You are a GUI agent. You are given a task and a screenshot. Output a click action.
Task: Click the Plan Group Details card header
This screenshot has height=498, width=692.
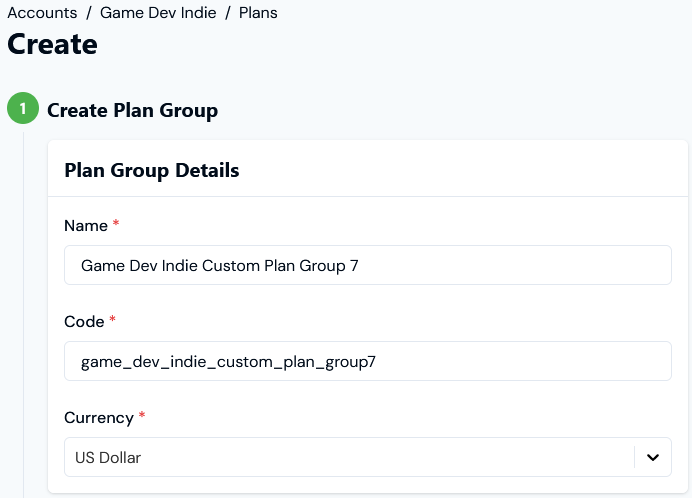pyautogui.click(x=368, y=170)
